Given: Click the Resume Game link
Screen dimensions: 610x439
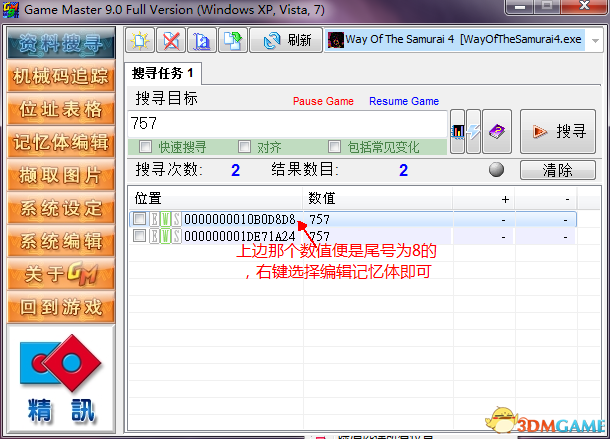Looking at the screenshot, I should [x=404, y=101].
